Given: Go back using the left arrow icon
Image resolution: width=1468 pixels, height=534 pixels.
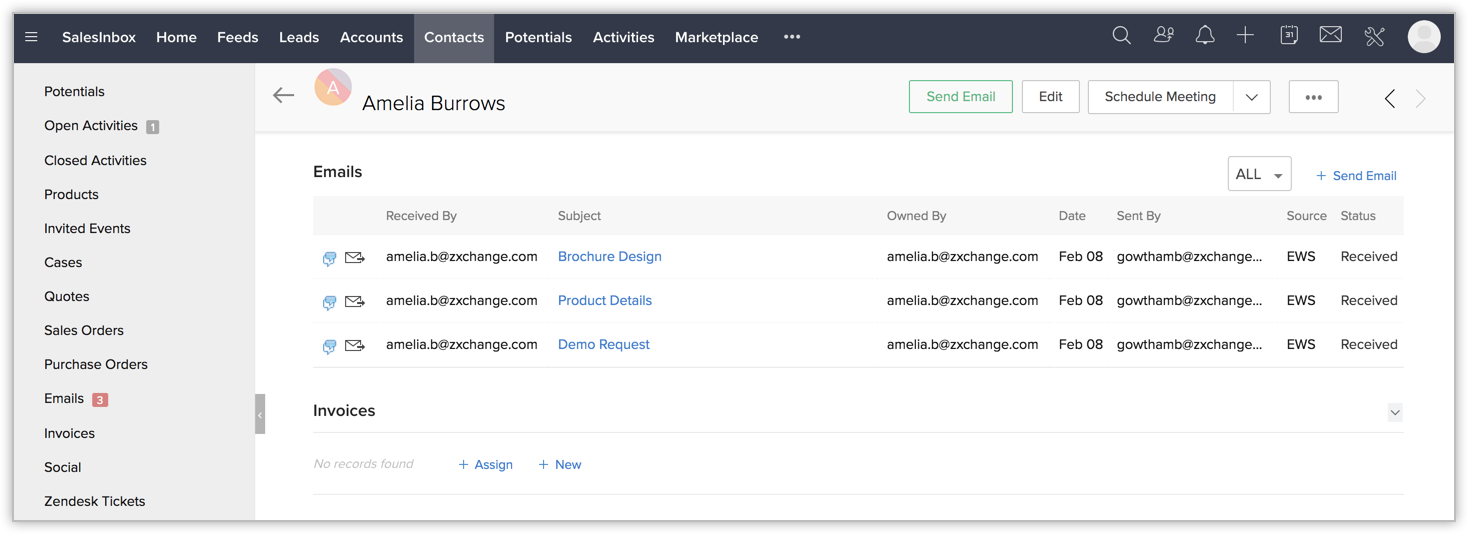Looking at the screenshot, I should coord(284,95).
